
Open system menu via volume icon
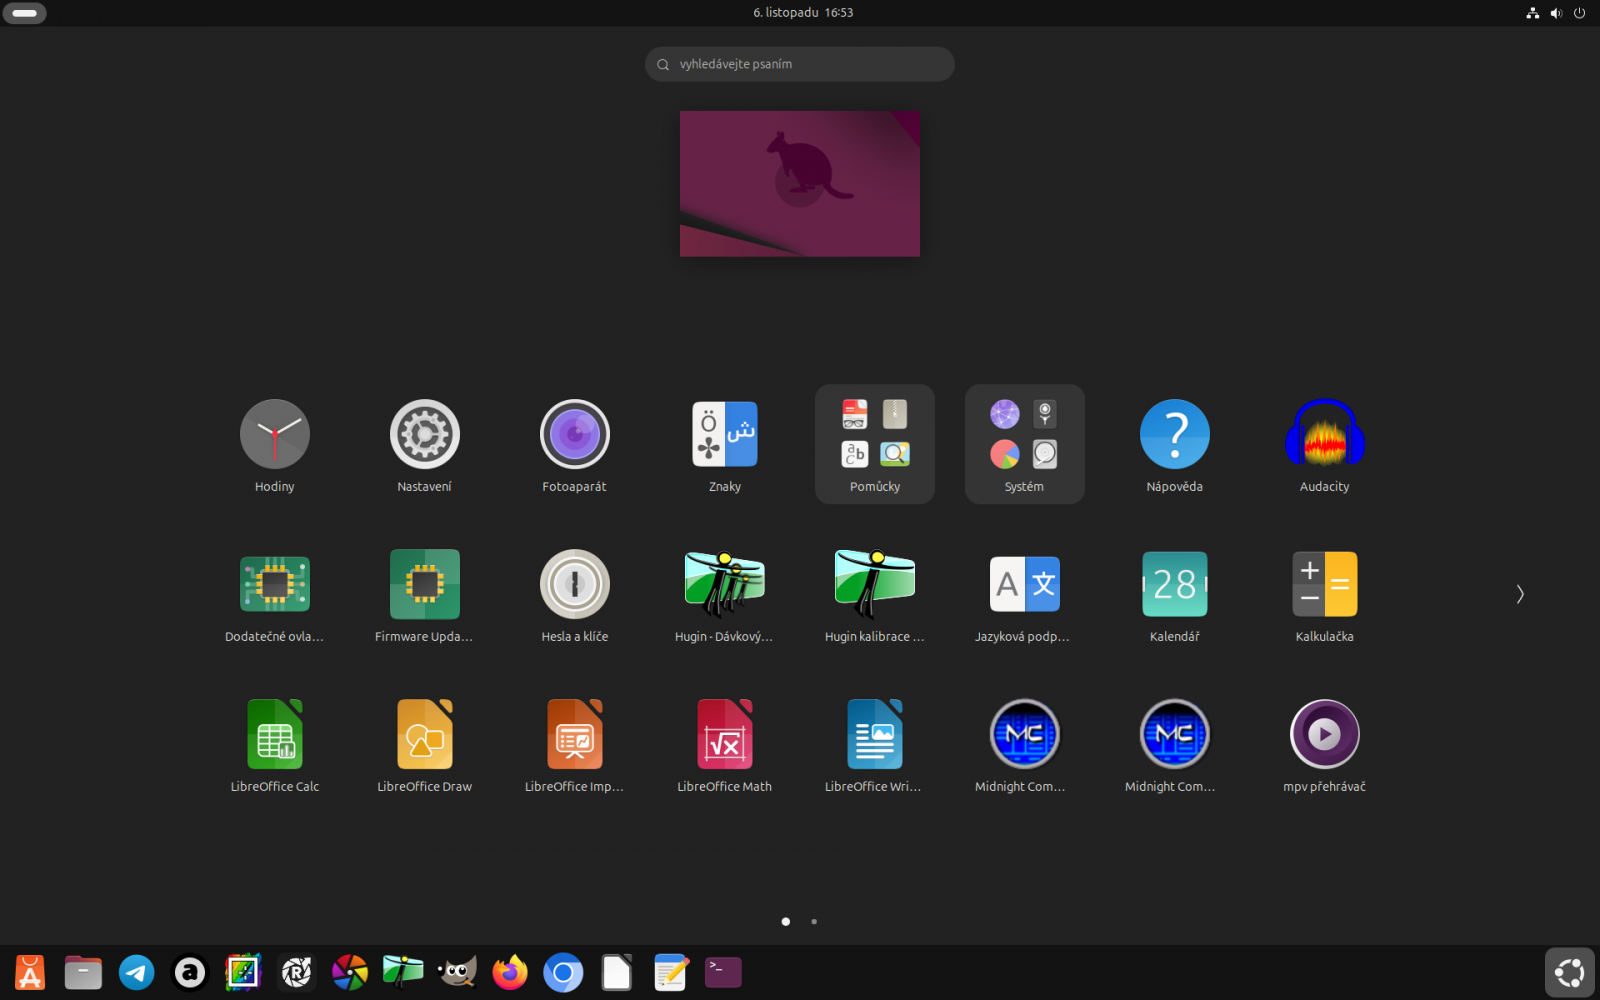click(x=1556, y=13)
